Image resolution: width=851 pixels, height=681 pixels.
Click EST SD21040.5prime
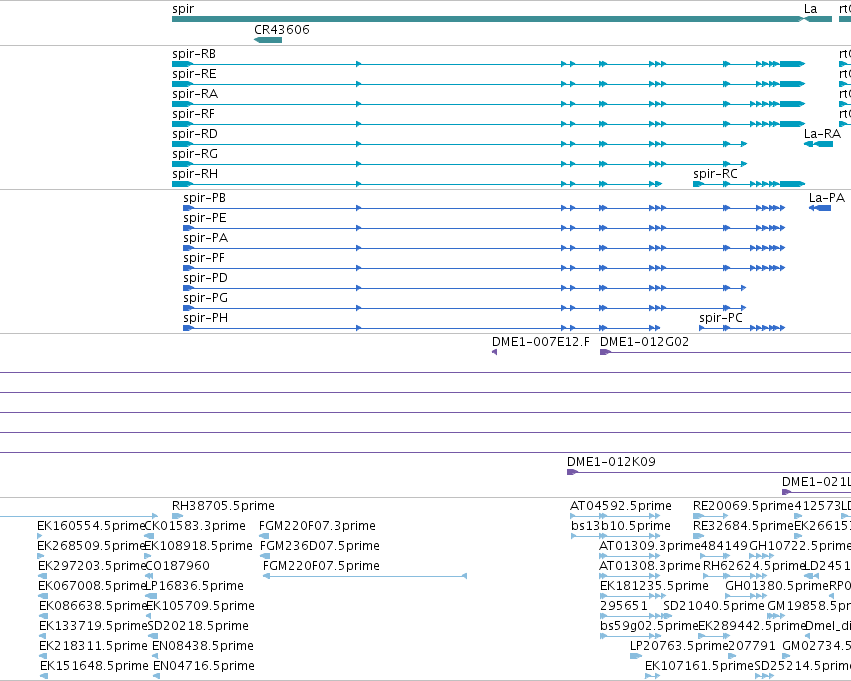coord(668,616)
